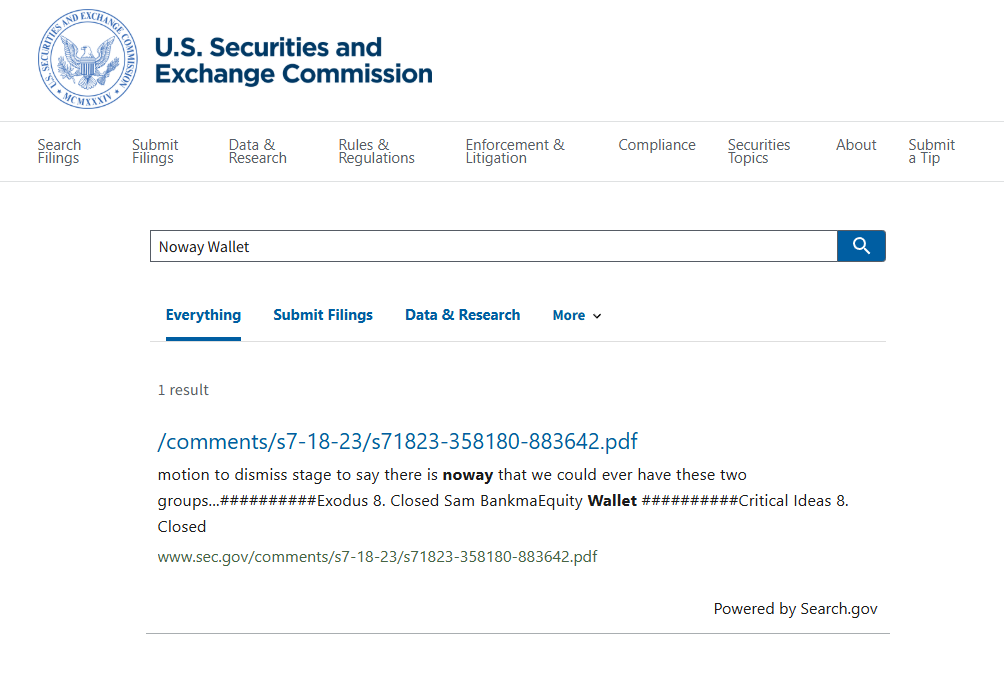The width and height of the screenshot is (1004, 695).
Task: Select the Everything results tab
Action: click(203, 315)
